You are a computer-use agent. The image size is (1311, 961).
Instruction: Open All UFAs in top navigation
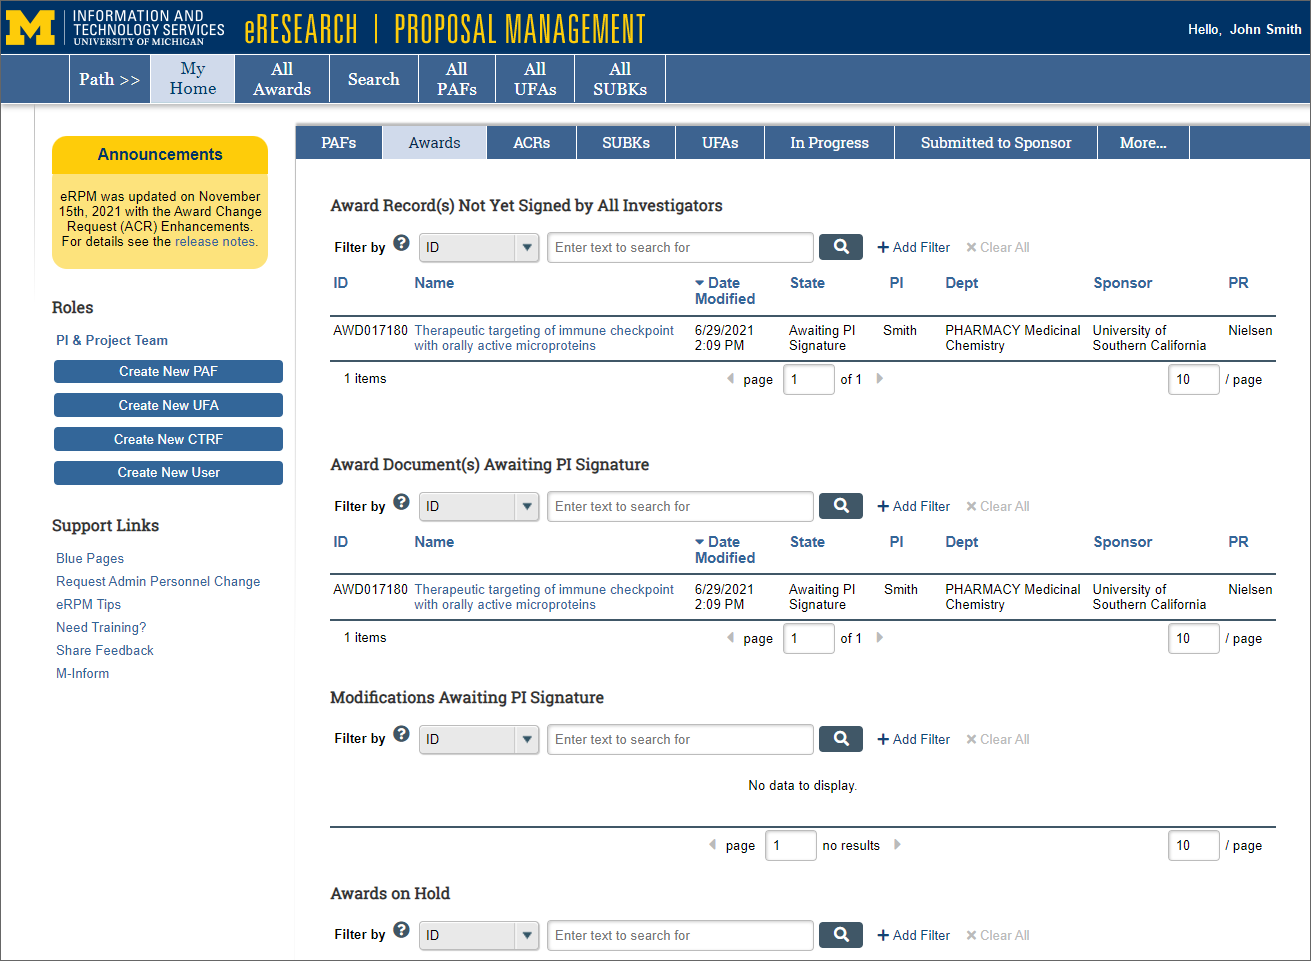point(535,79)
